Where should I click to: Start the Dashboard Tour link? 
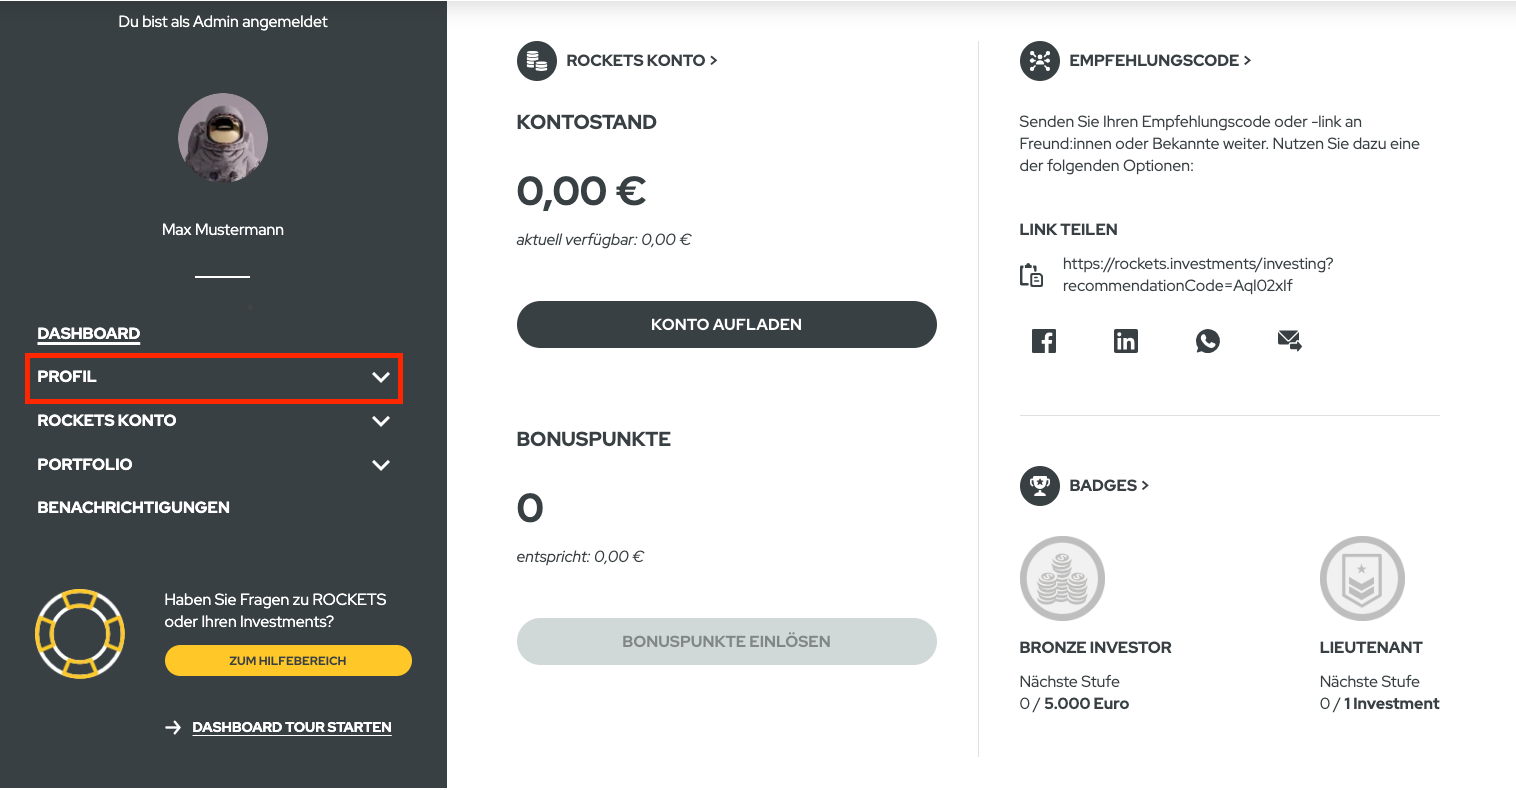click(x=291, y=728)
